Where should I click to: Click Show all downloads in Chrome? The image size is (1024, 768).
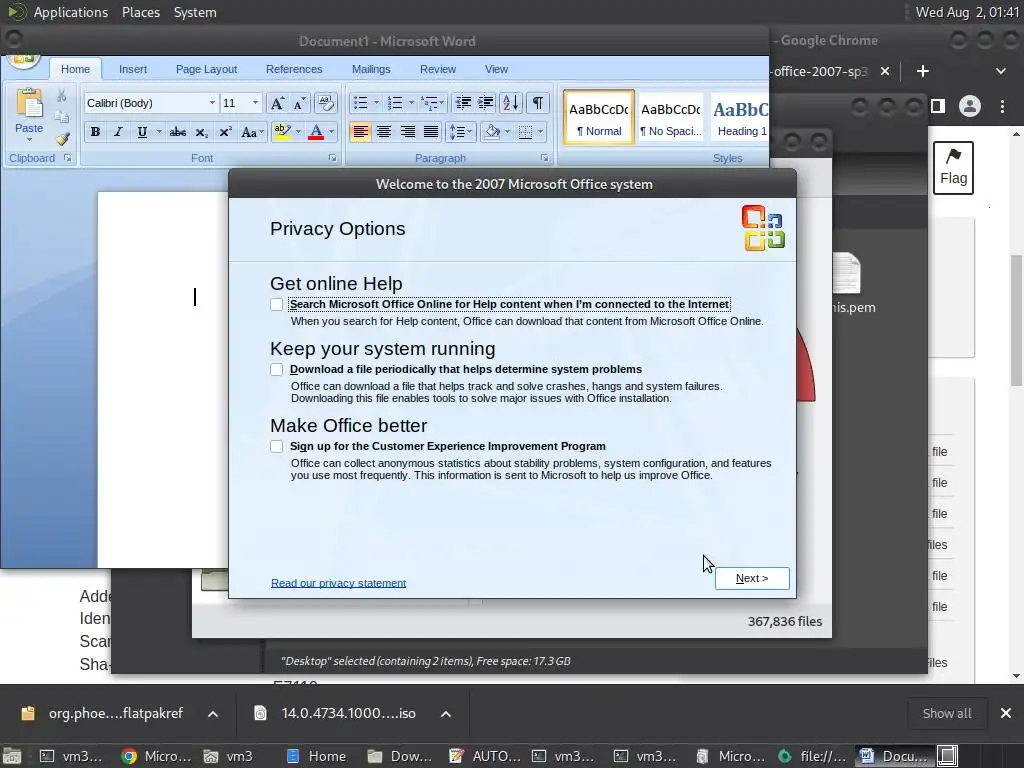946,714
